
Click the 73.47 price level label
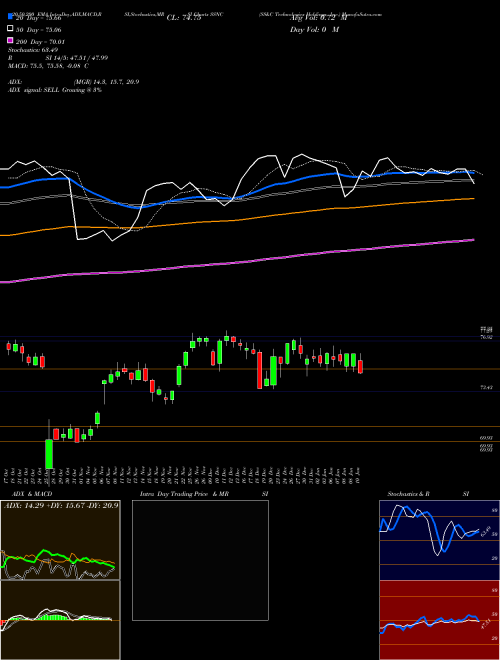[x=486, y=388]
